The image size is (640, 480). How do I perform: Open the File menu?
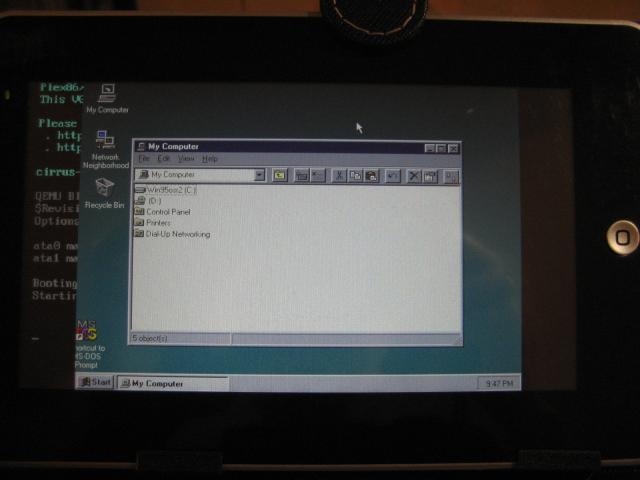tap(143, 159)
